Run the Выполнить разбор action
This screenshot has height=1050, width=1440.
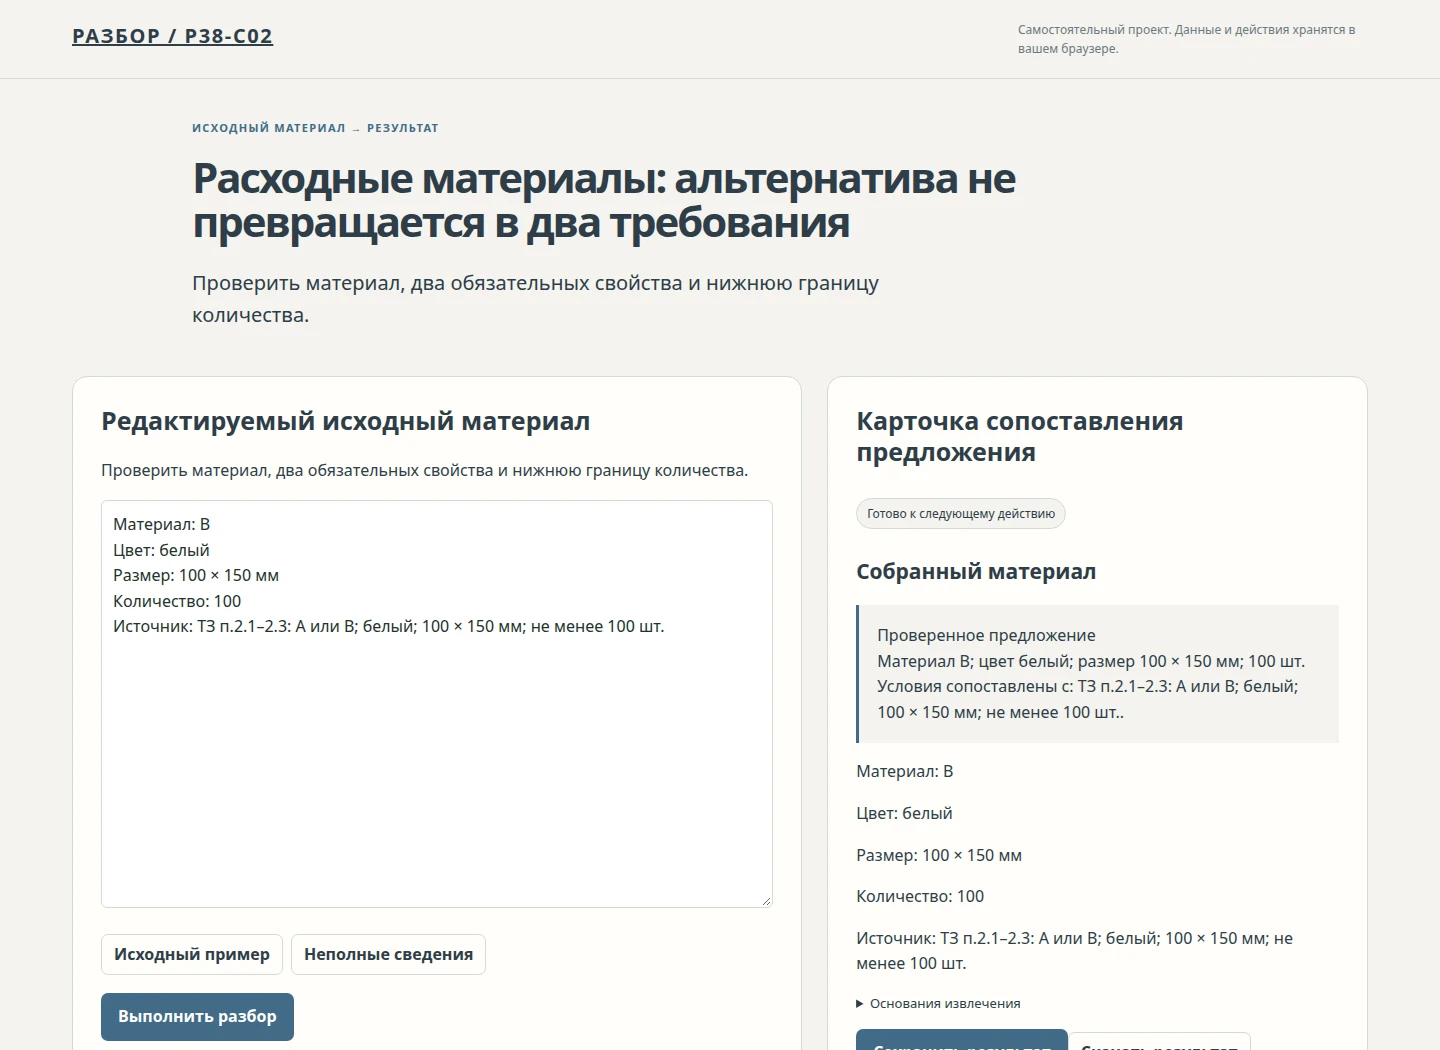[197, 1016]
